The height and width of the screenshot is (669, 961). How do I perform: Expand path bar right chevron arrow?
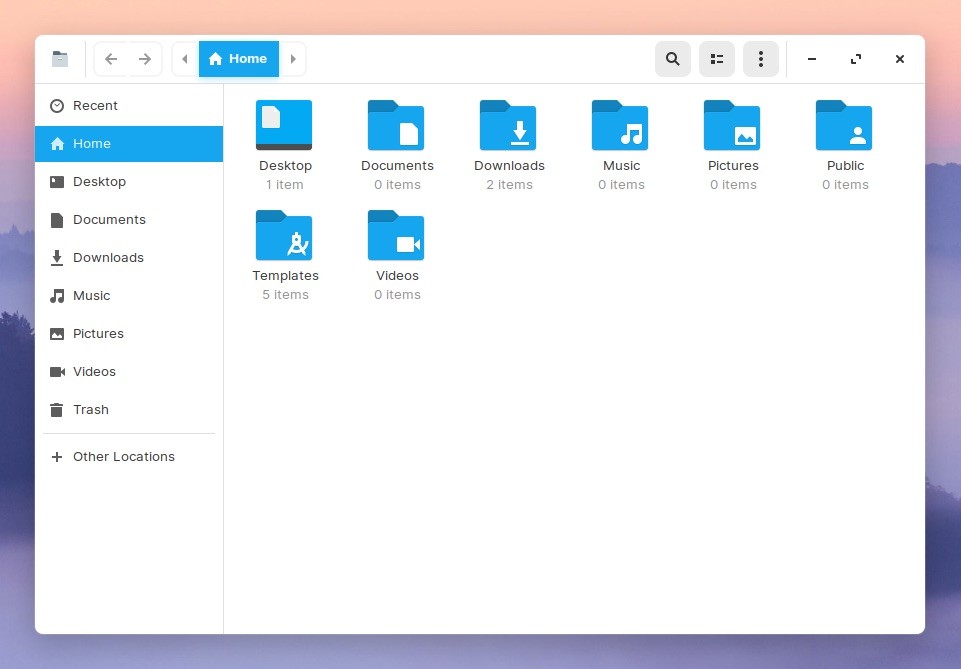tap(293, 59)
